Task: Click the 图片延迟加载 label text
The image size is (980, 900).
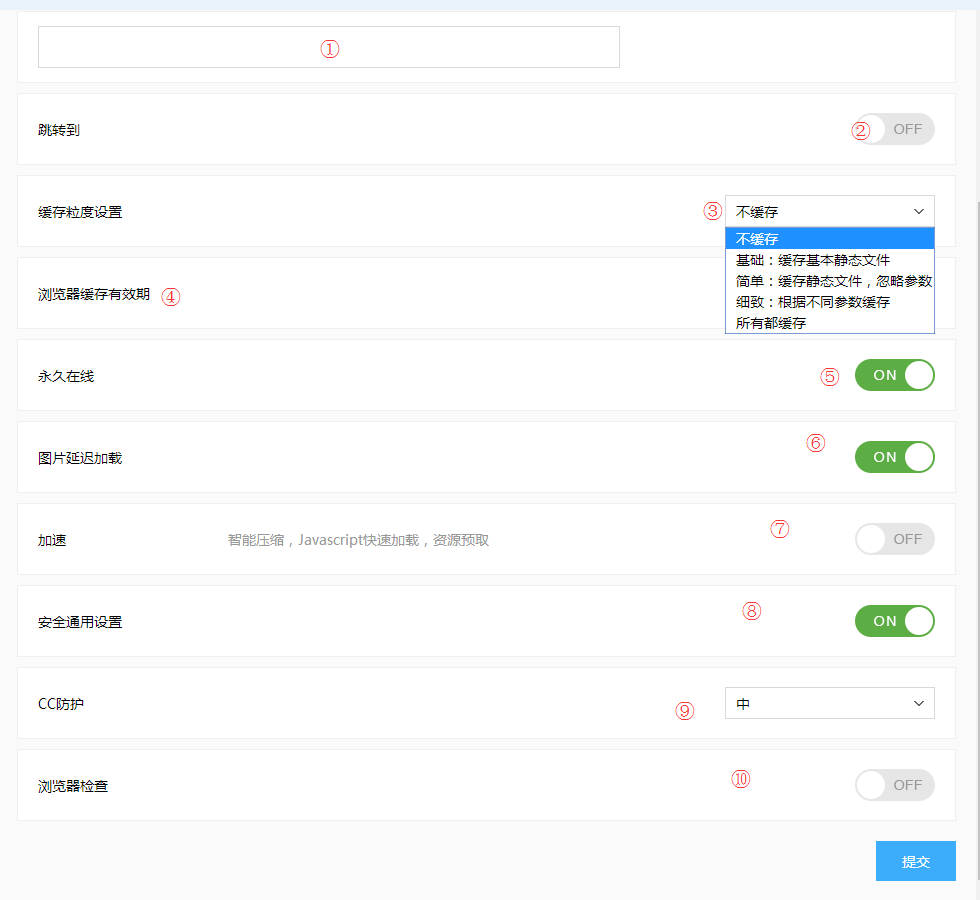Action: click(80, 458)
